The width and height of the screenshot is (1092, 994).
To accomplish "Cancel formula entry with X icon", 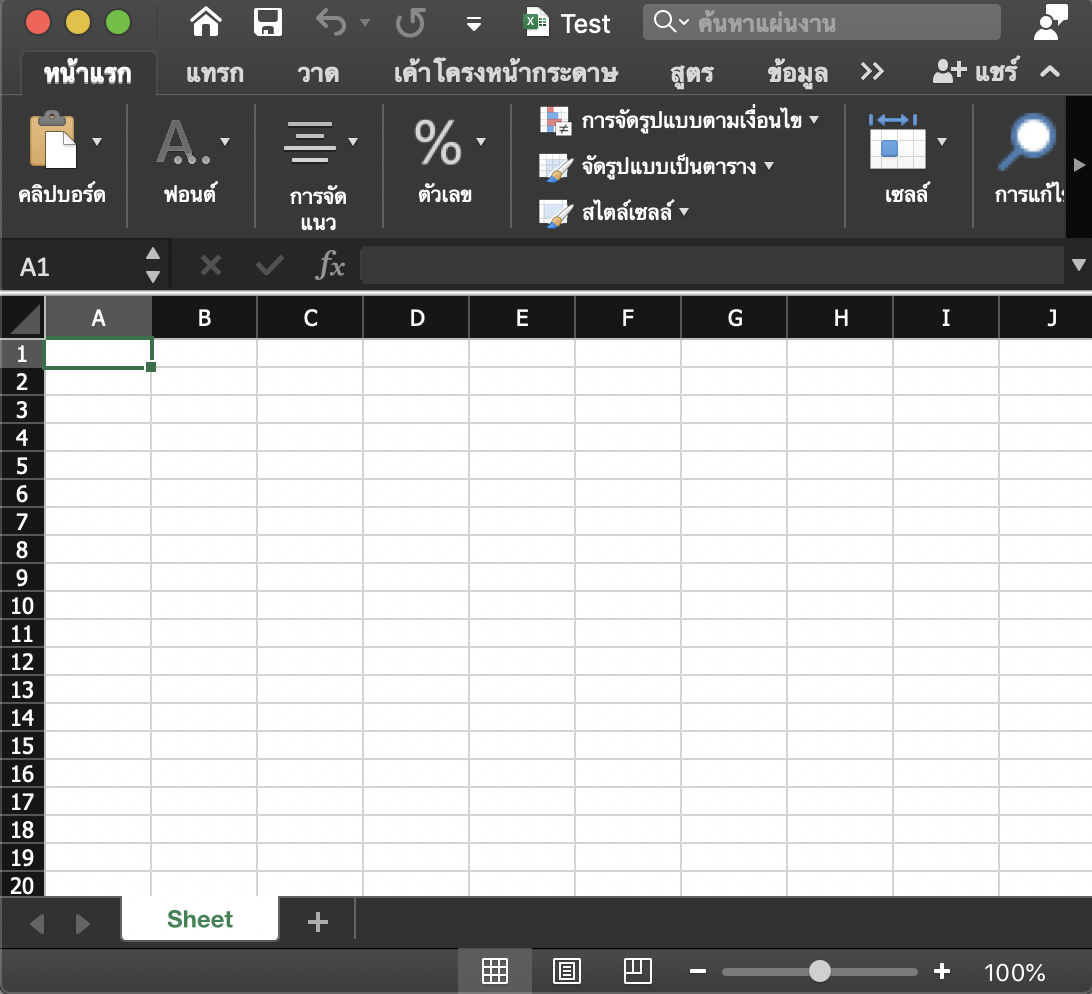I will pyautogui.click(x=210, y=265).
